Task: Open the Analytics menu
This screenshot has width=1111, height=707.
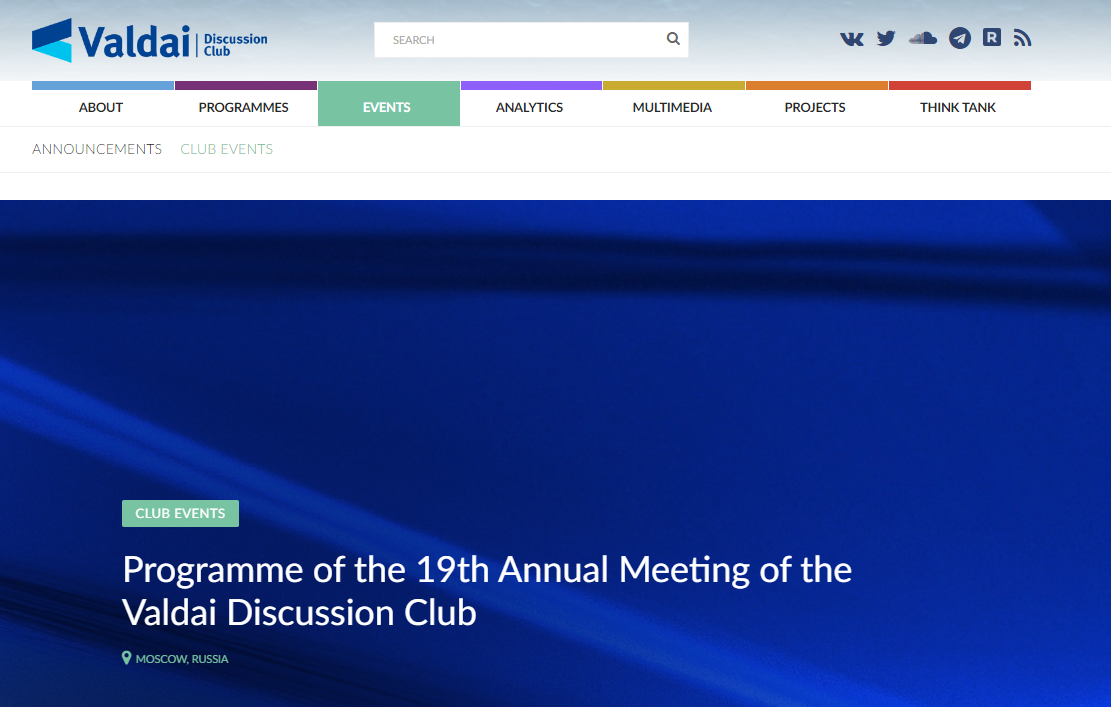Action: (x=529, y=107)
